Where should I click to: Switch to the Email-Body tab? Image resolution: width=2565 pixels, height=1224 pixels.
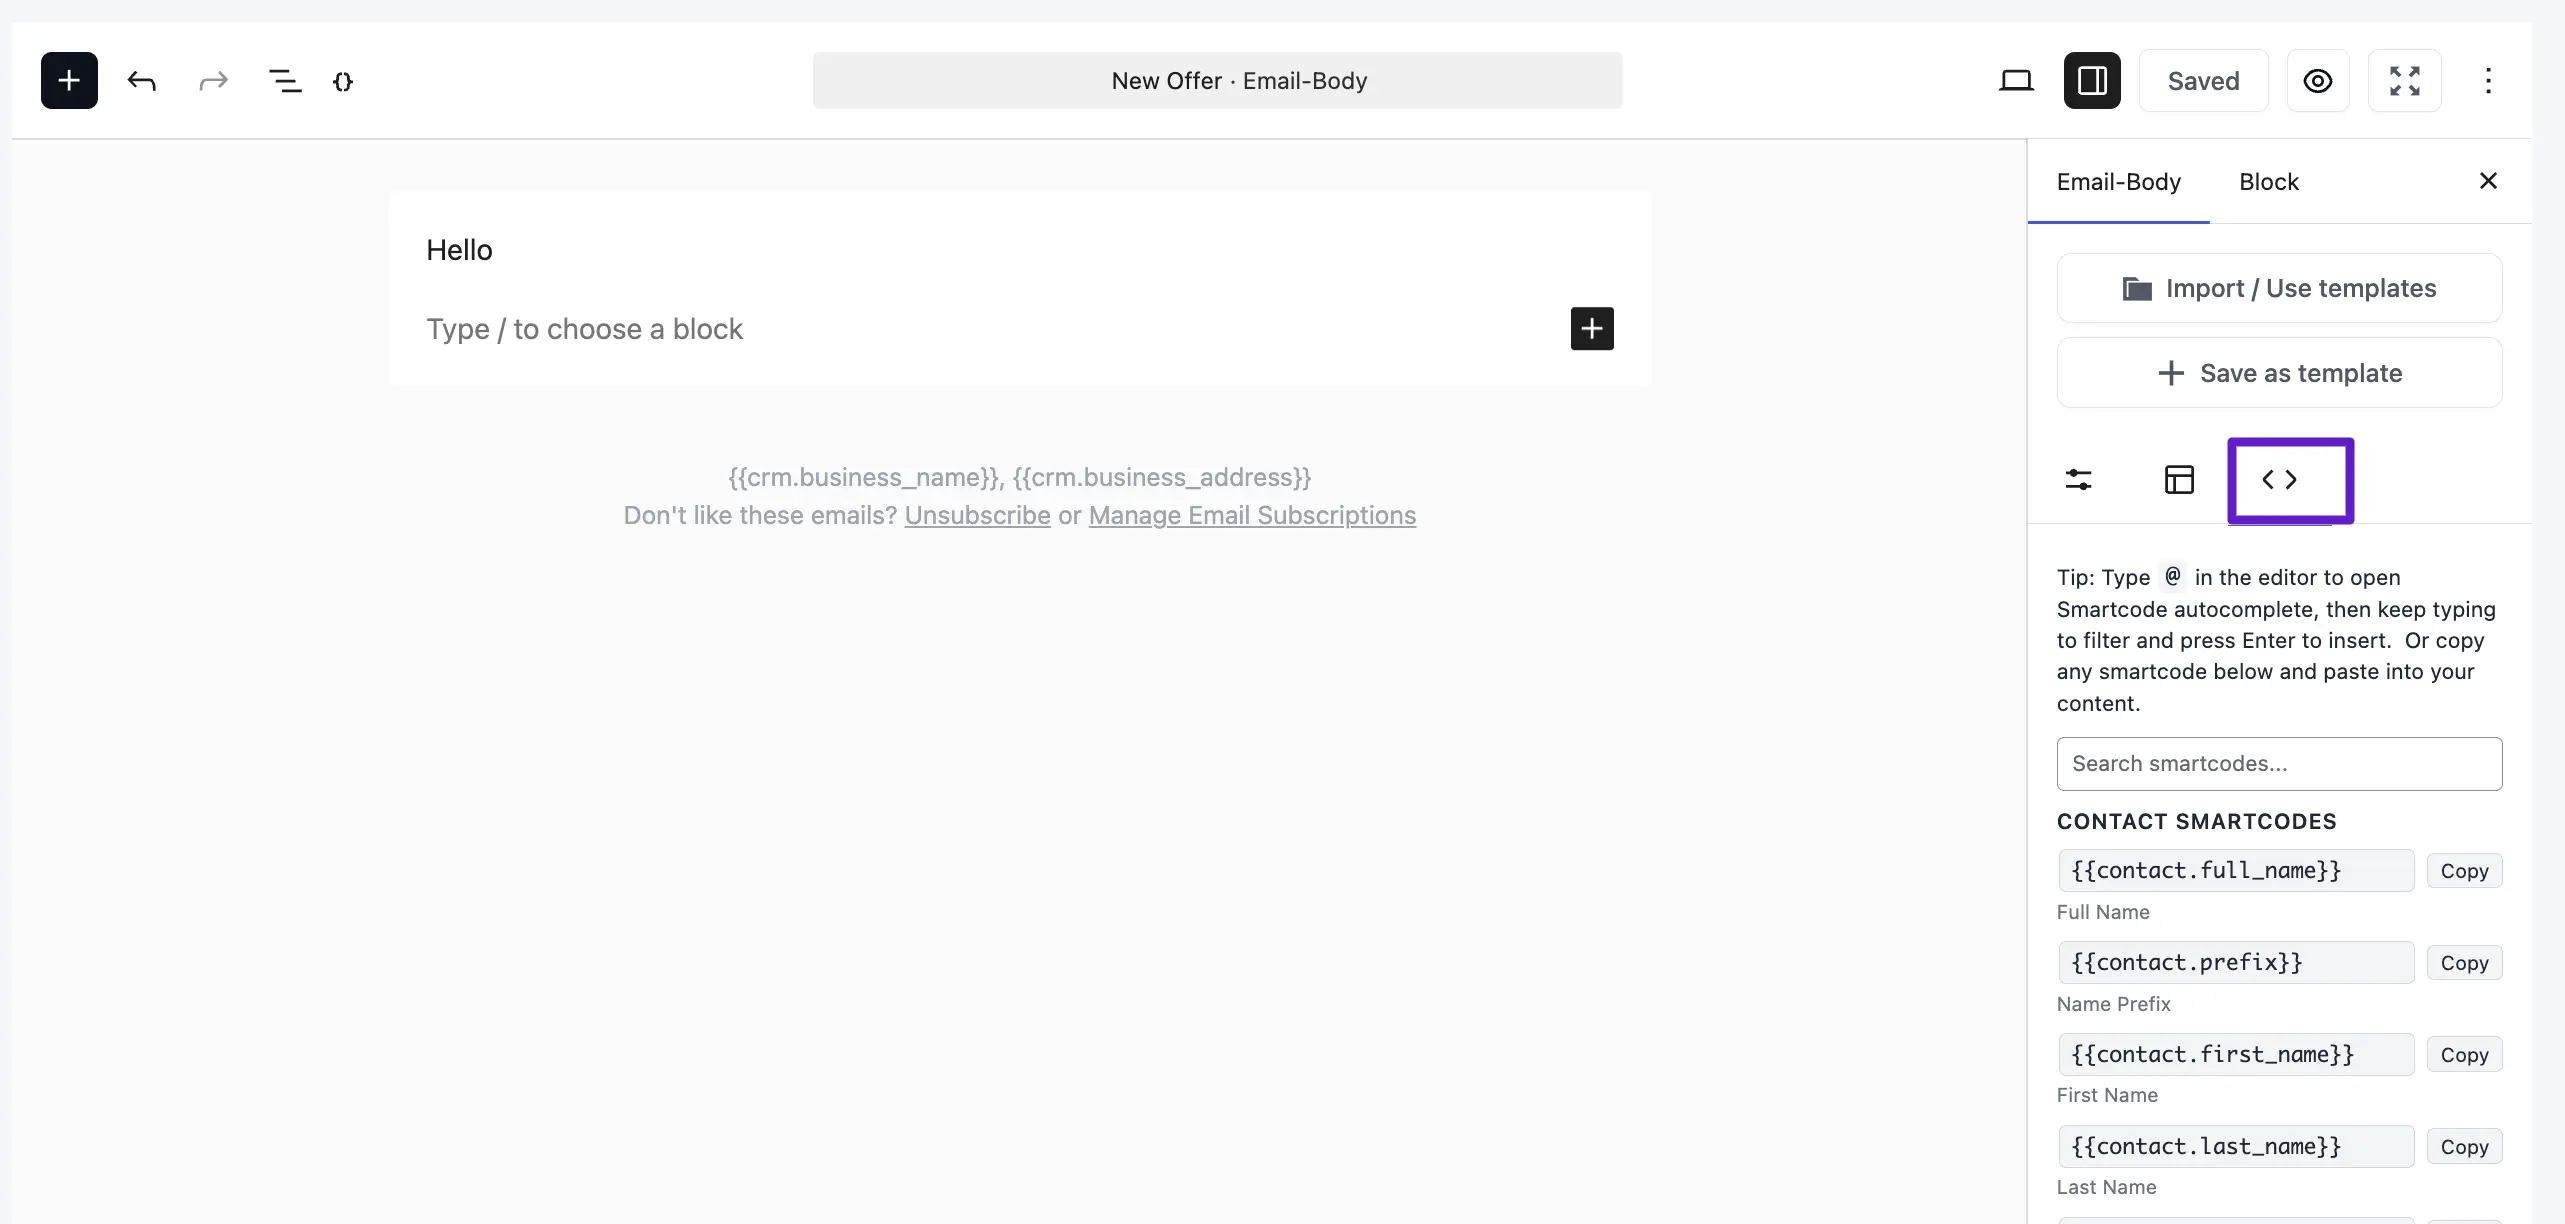click(2118, 182)
